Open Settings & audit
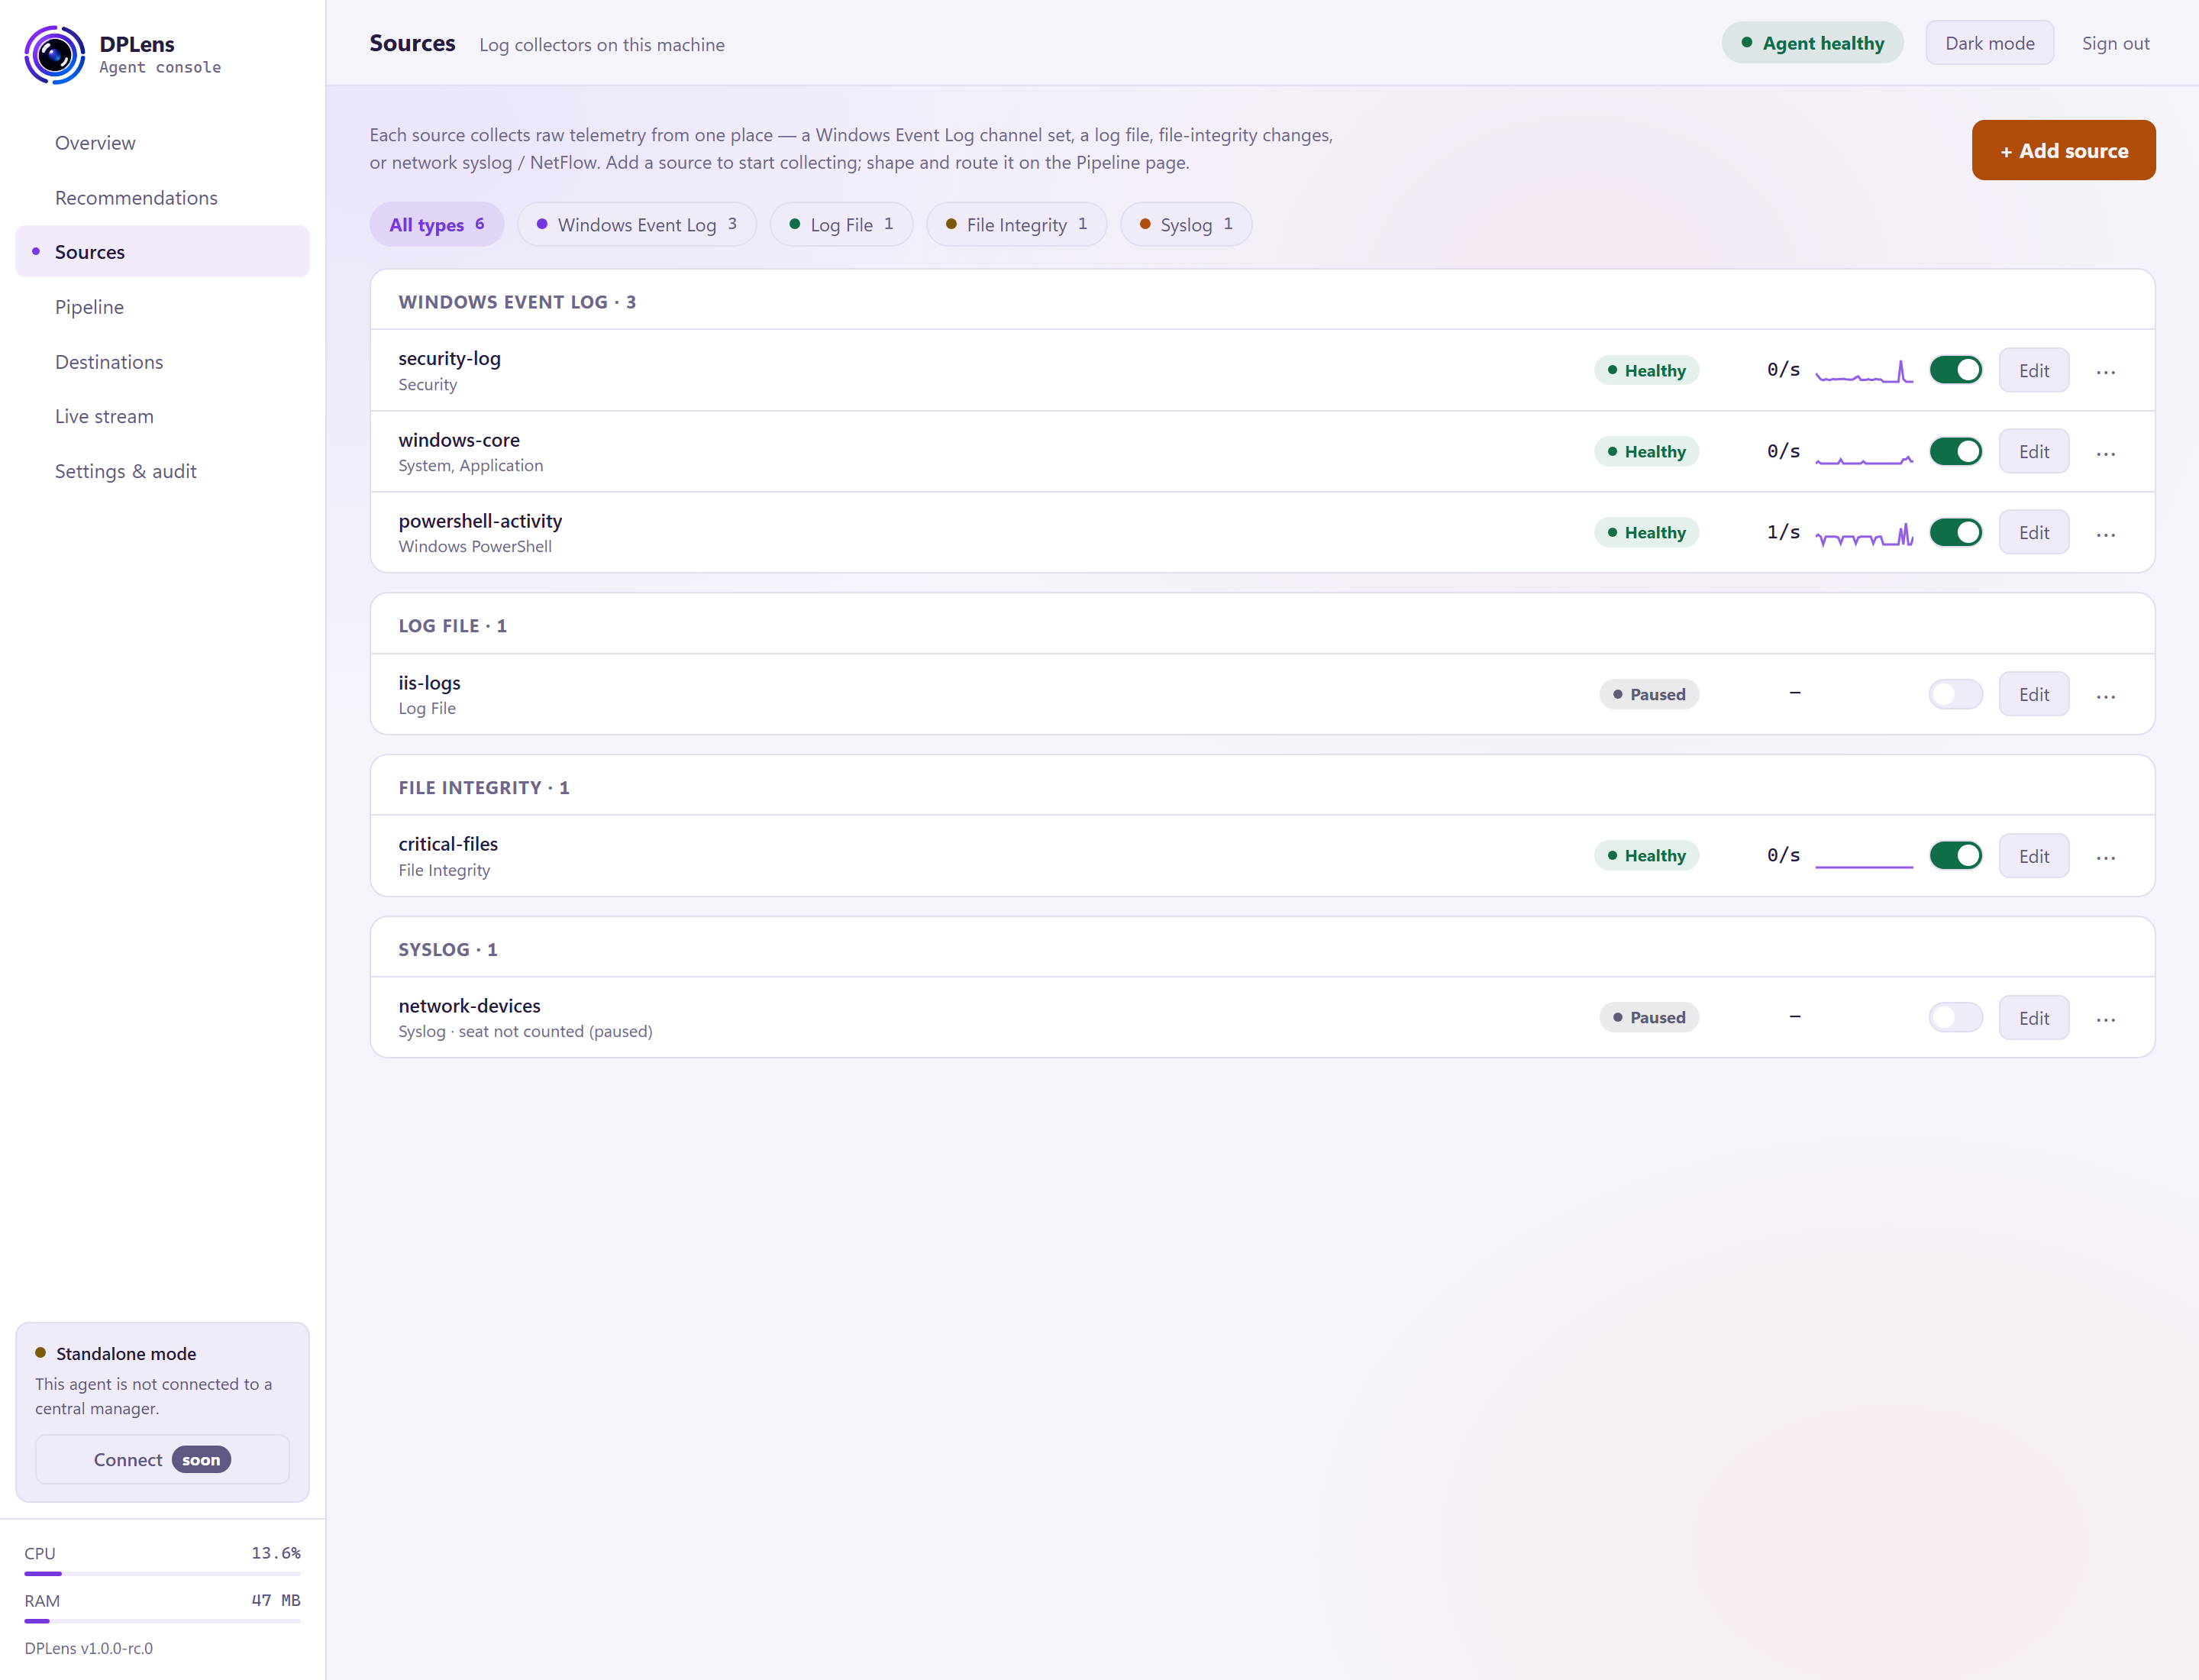The width and height of the screenshot is (2199, 1680). click(163, 471)
